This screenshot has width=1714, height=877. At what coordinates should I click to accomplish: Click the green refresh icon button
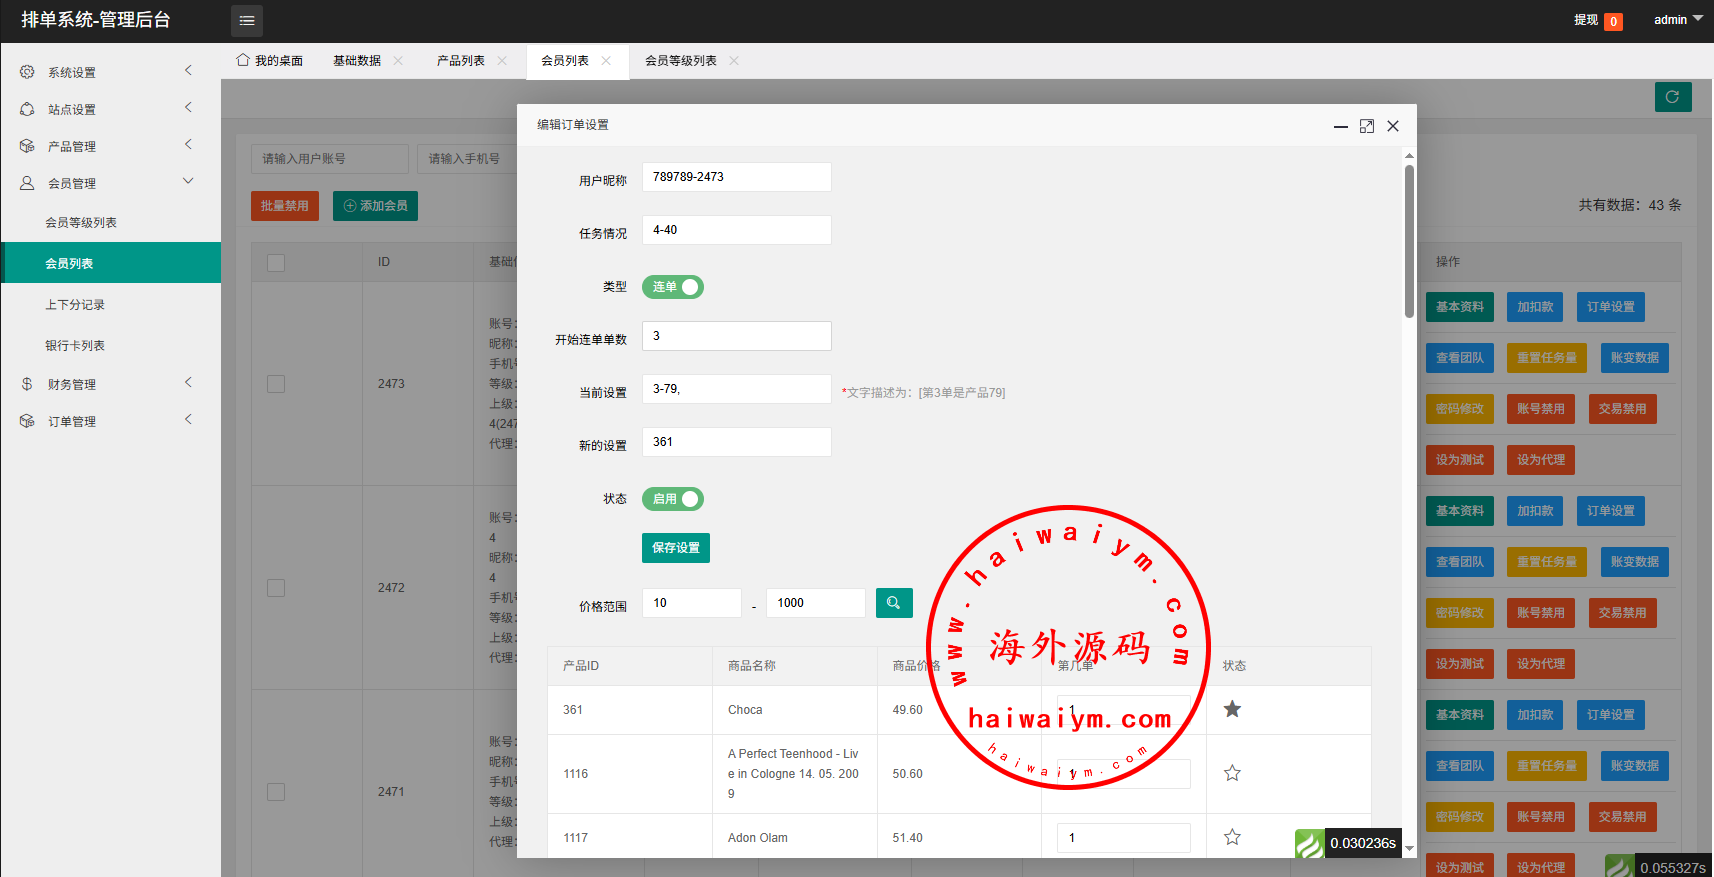[x=1672, y=97]
